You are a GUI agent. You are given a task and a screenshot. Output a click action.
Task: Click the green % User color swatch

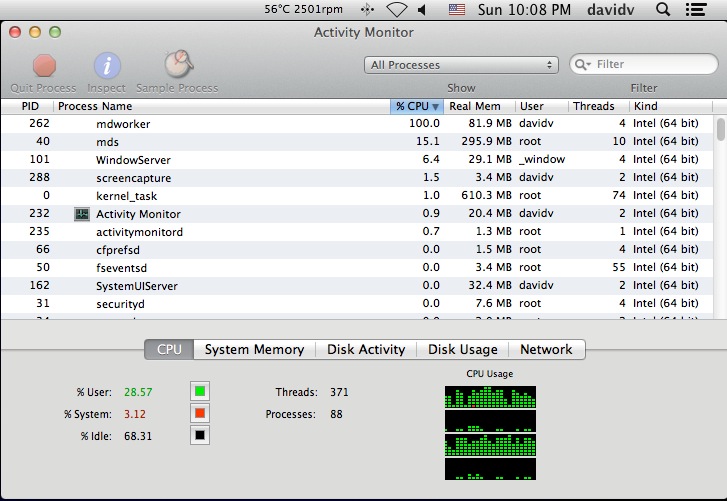pyautogui.click(x=200, y=391)
